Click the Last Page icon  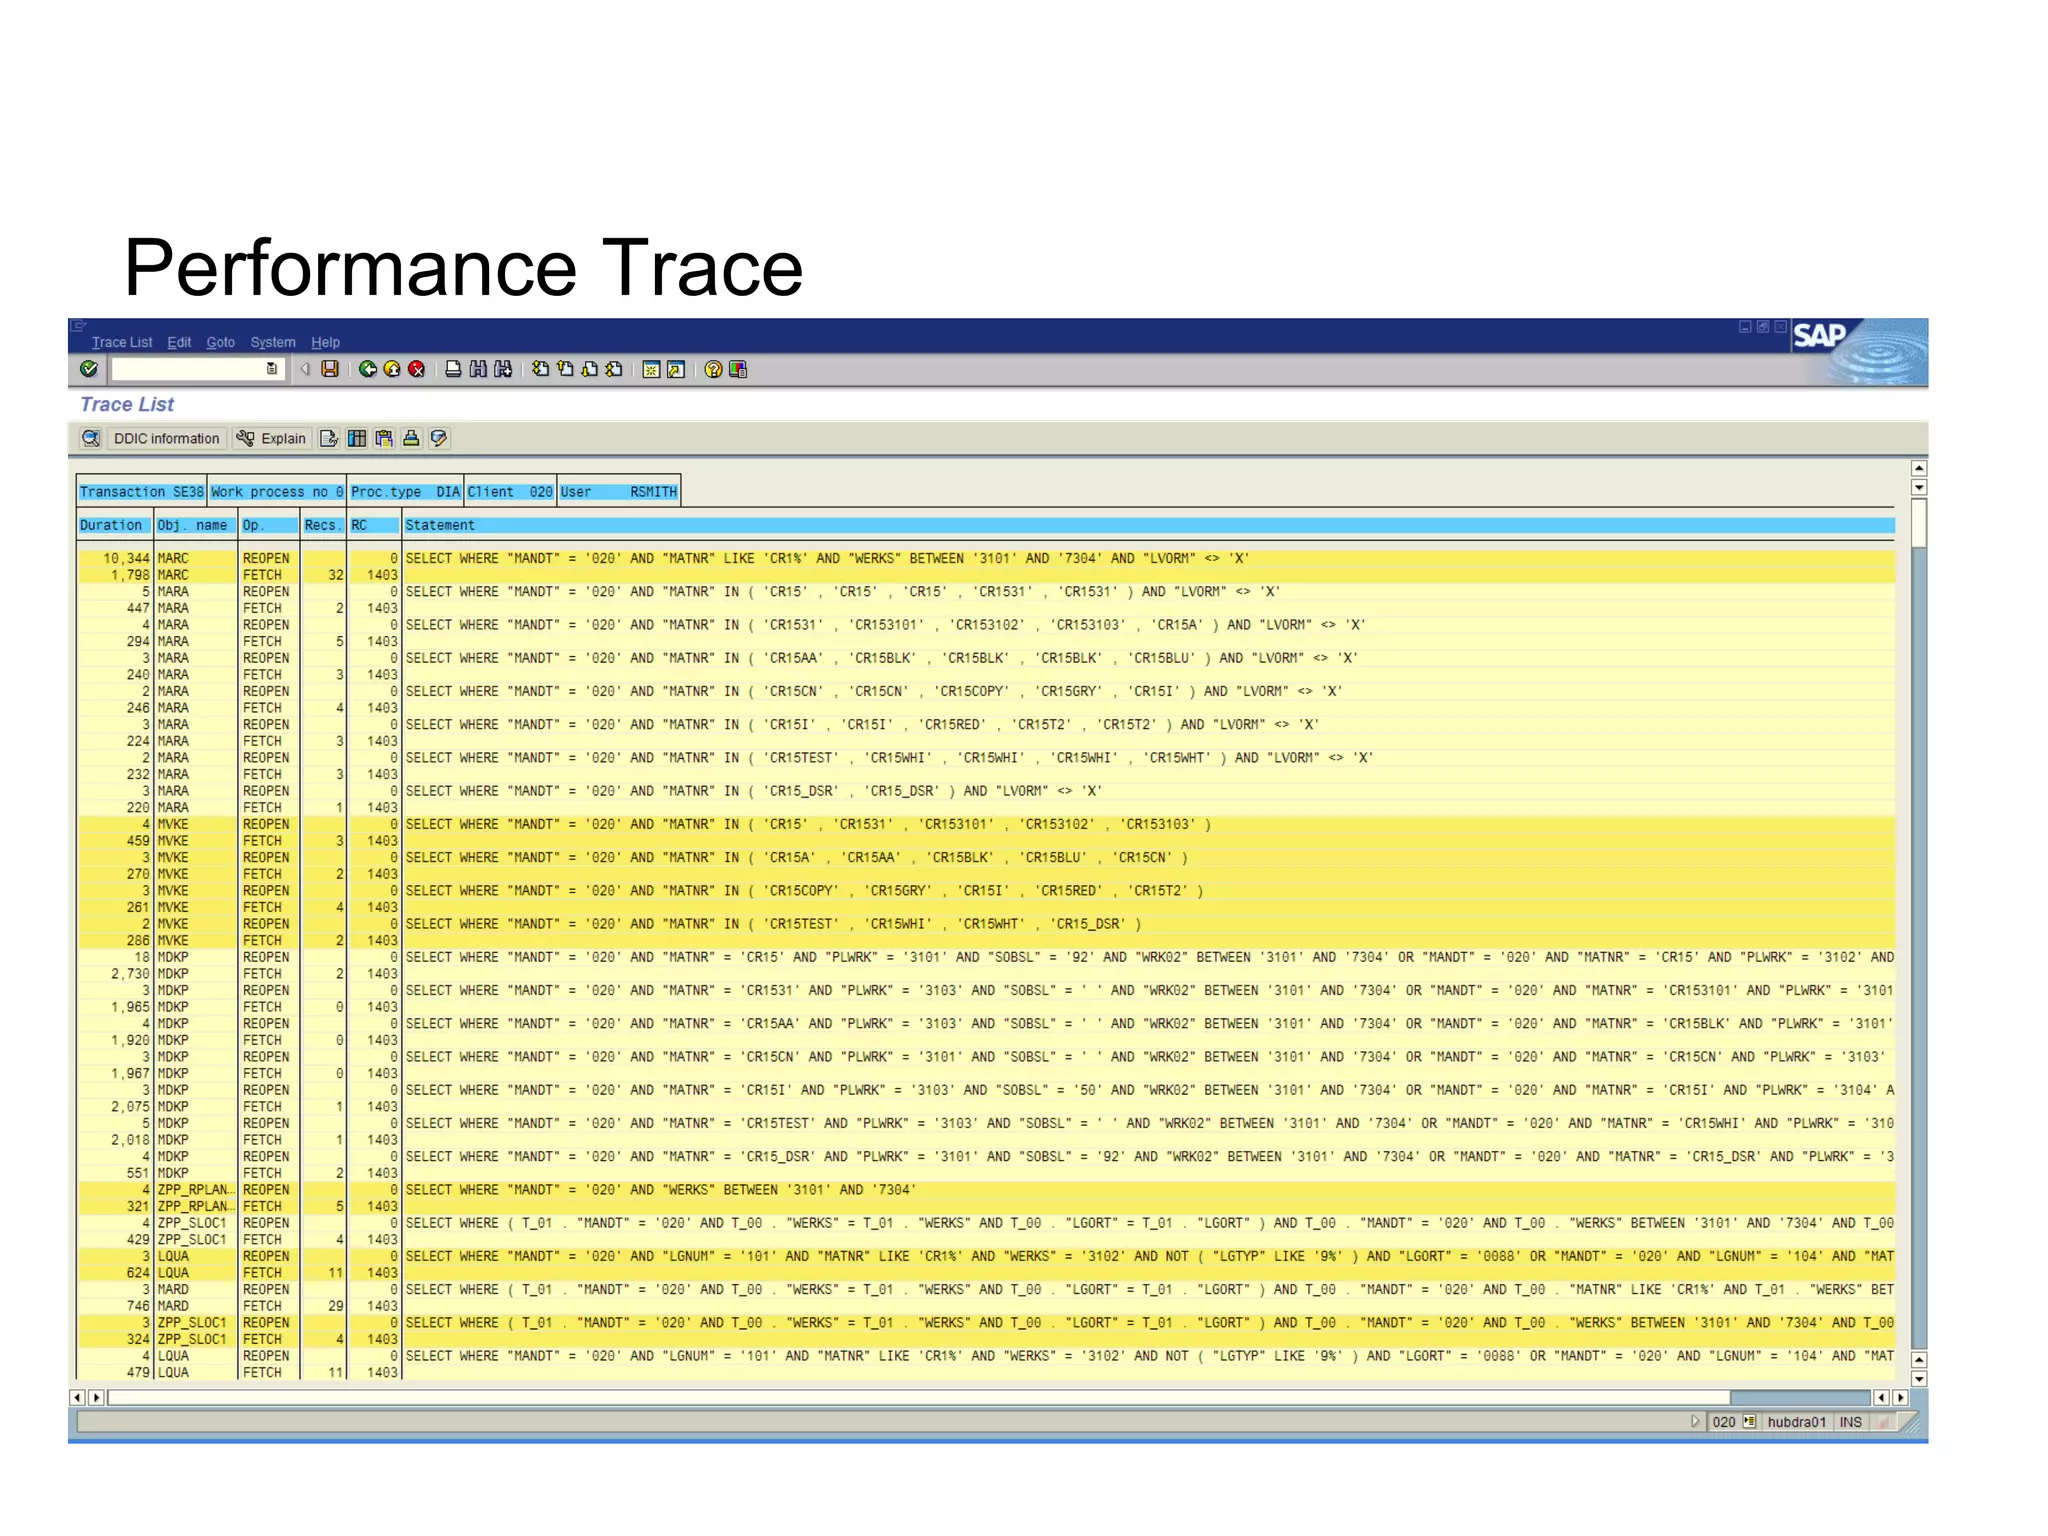click(614, 369)
